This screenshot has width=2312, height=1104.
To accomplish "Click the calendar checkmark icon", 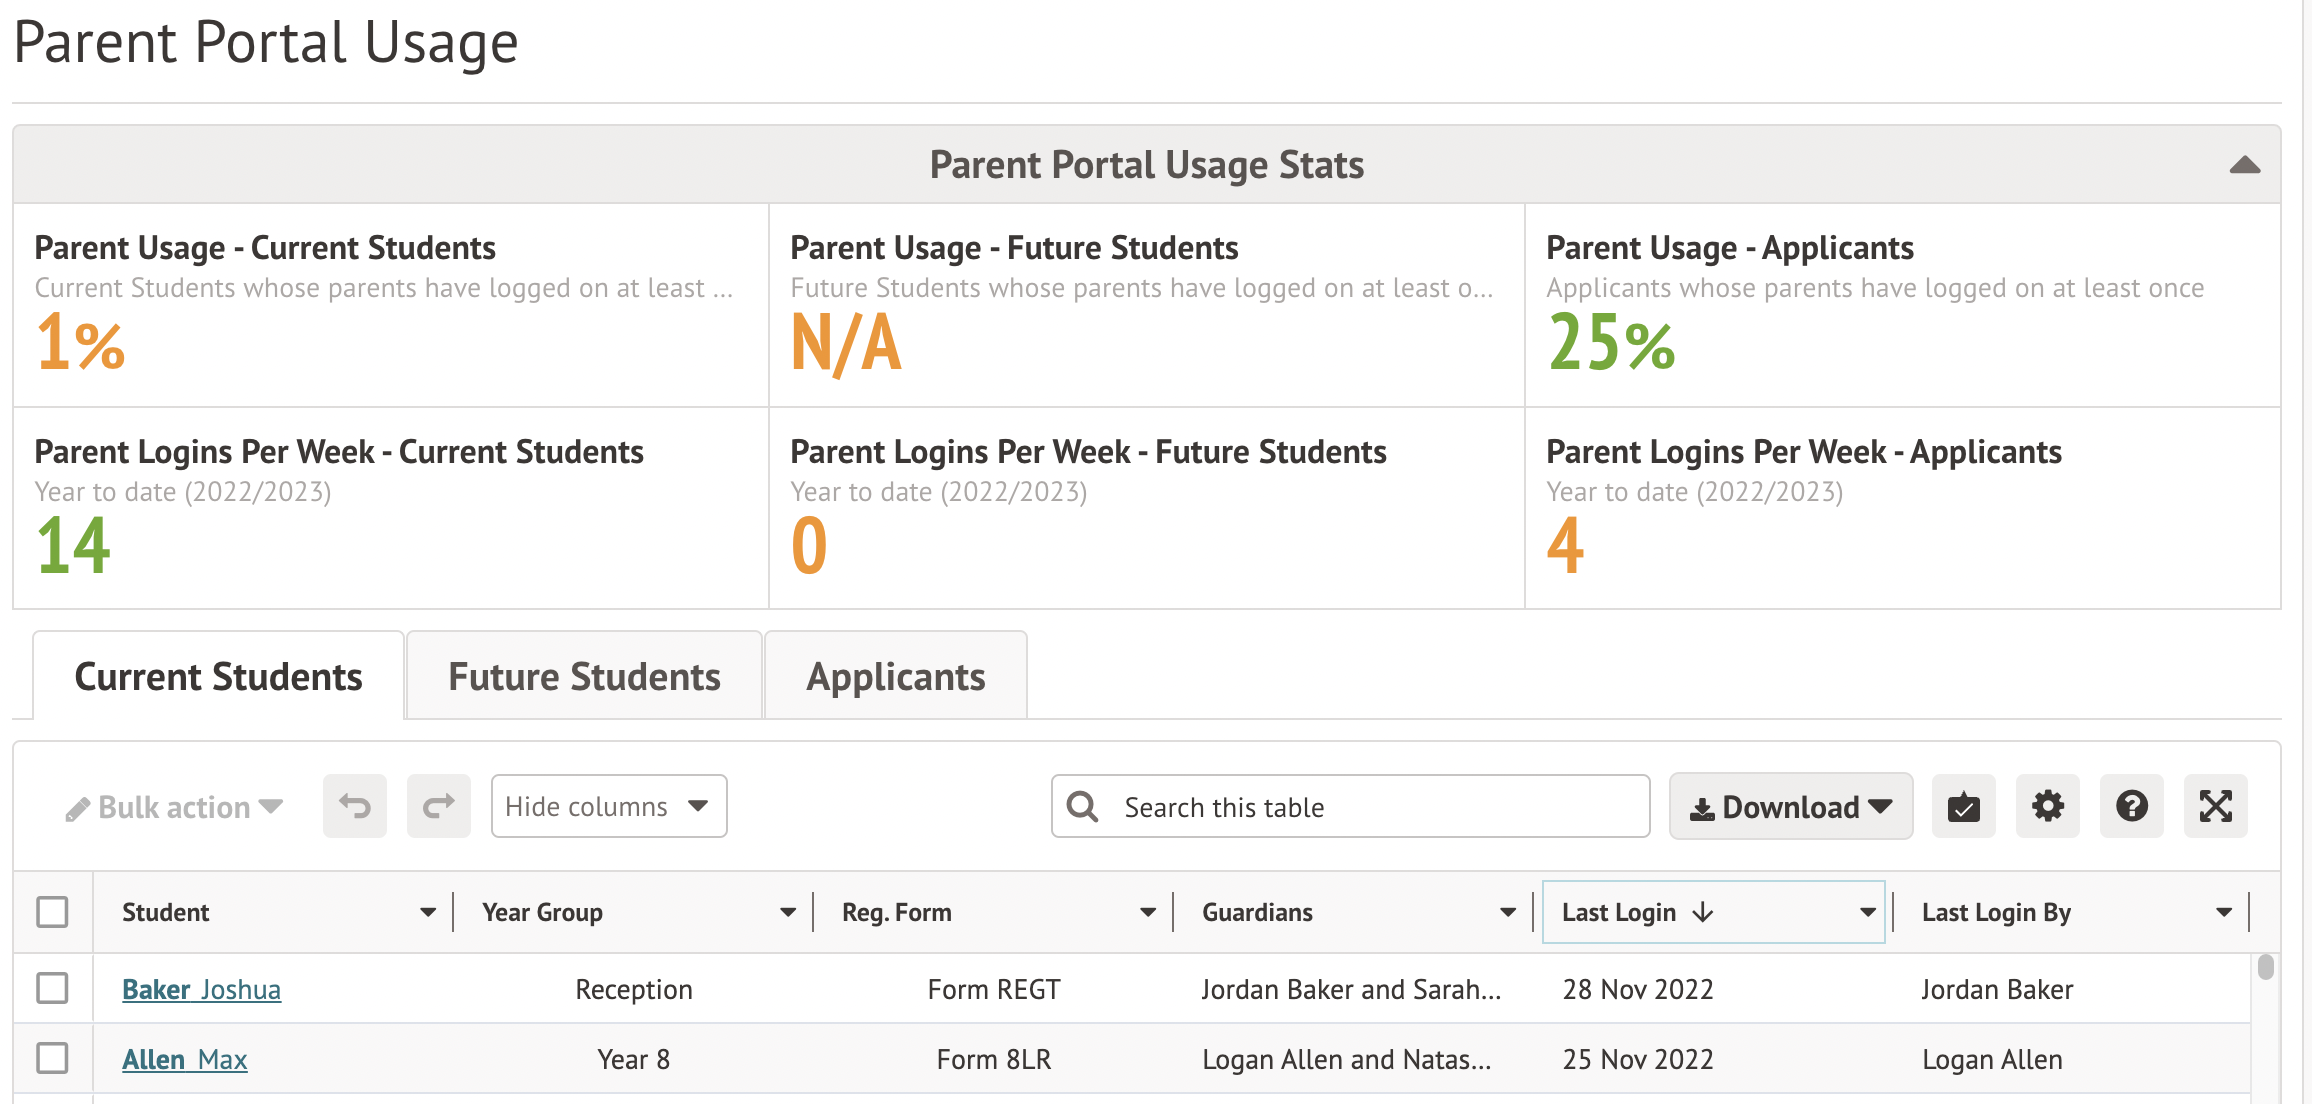I will 1963,806.
